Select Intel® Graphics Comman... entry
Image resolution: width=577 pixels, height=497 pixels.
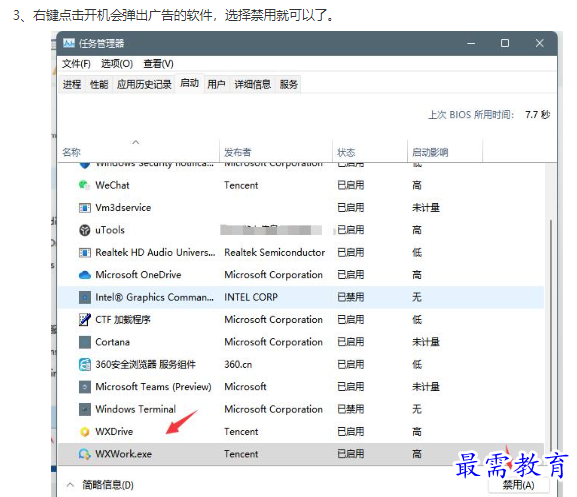(x=155, y=297)
